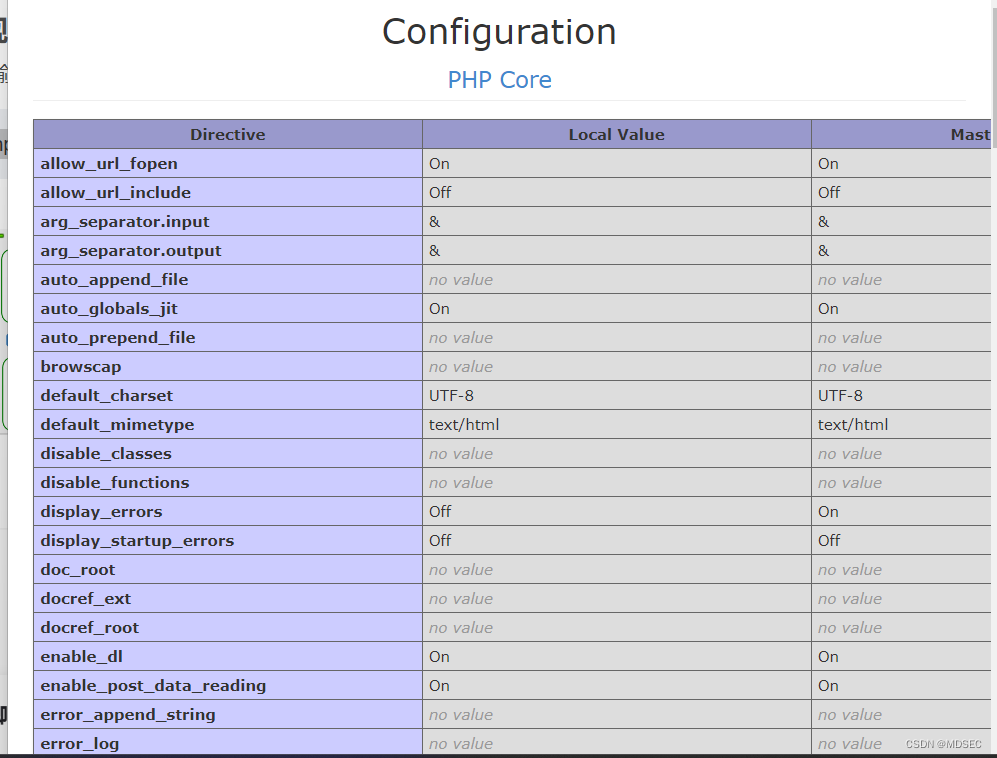
Task: Select the browscap directive name
Action: [81, 367]
